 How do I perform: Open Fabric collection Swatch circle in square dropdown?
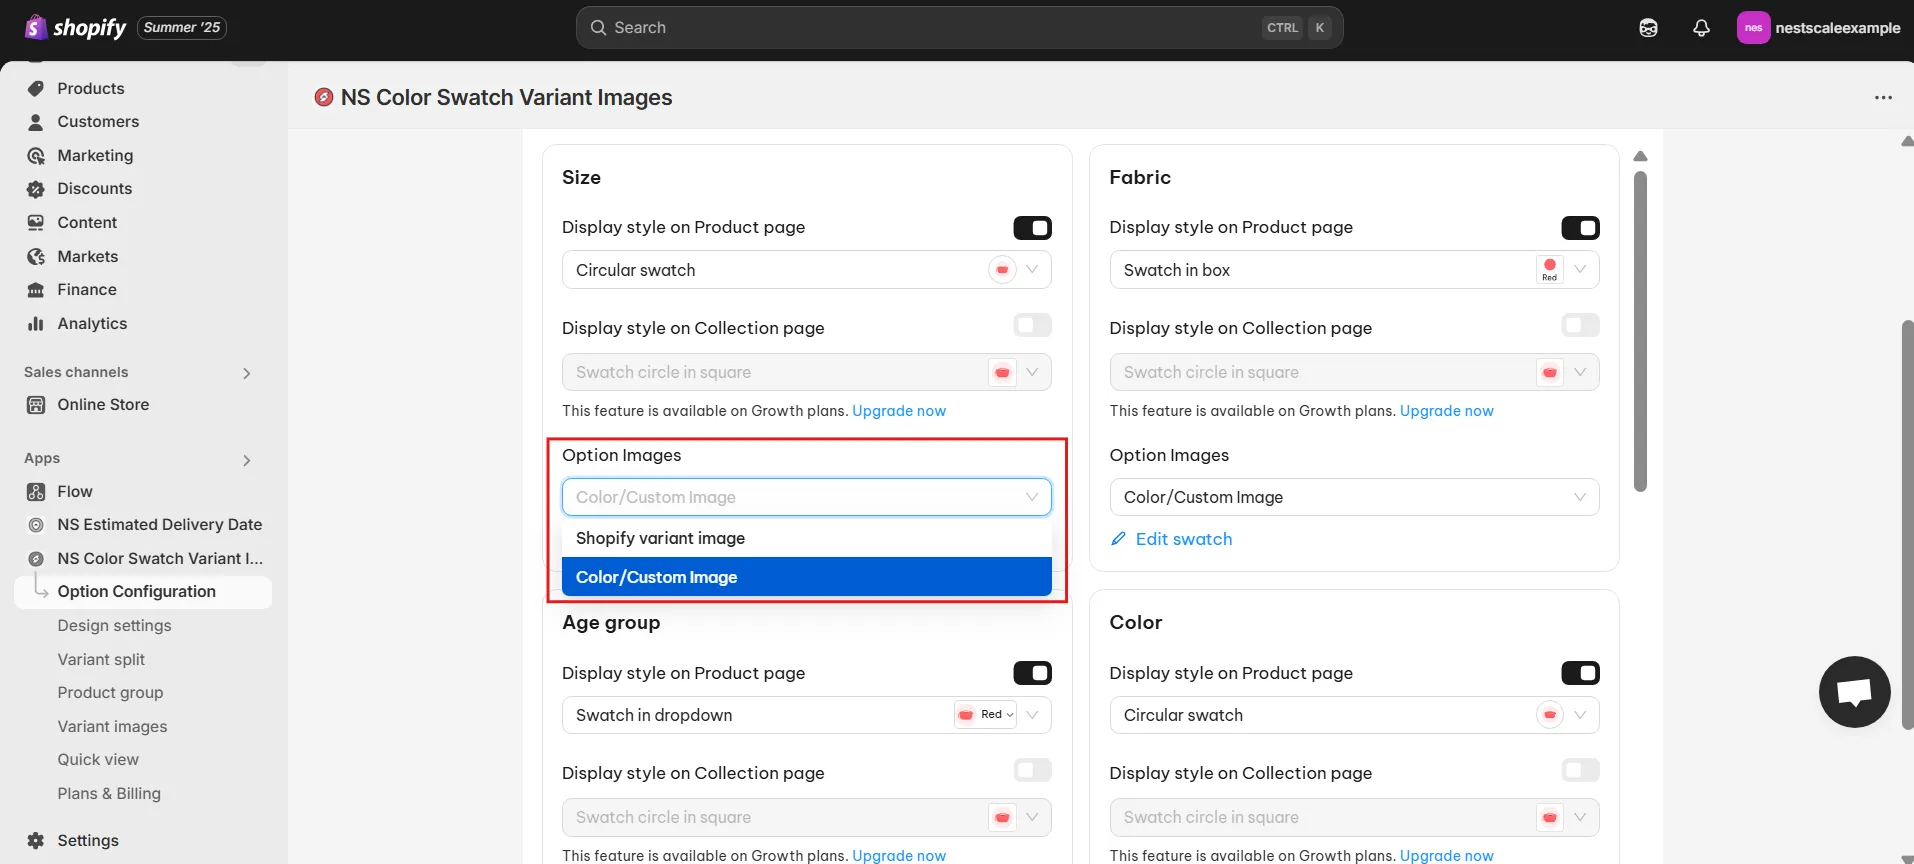pyautogui.click(x=1354, y=372)
